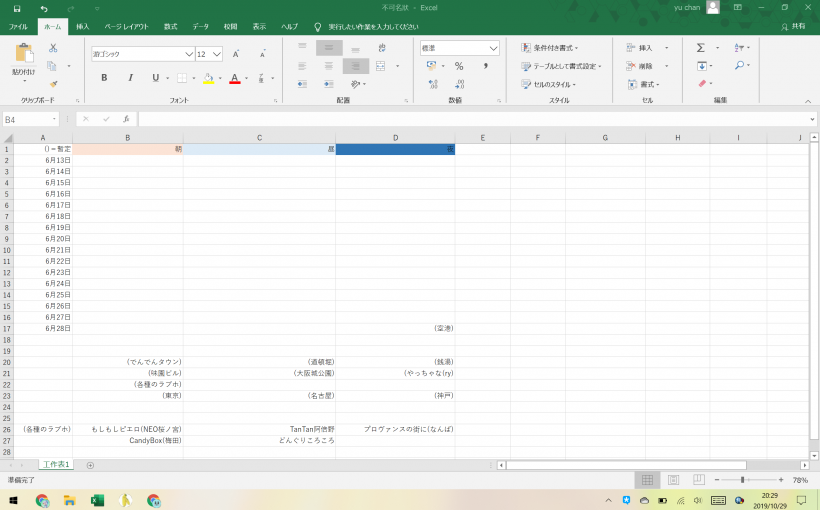The image size is (820, 510).
Task: Expand Format as Table (テーブルとして書式設定) menu
Action: pyautogui.click(x=561, y=66)
